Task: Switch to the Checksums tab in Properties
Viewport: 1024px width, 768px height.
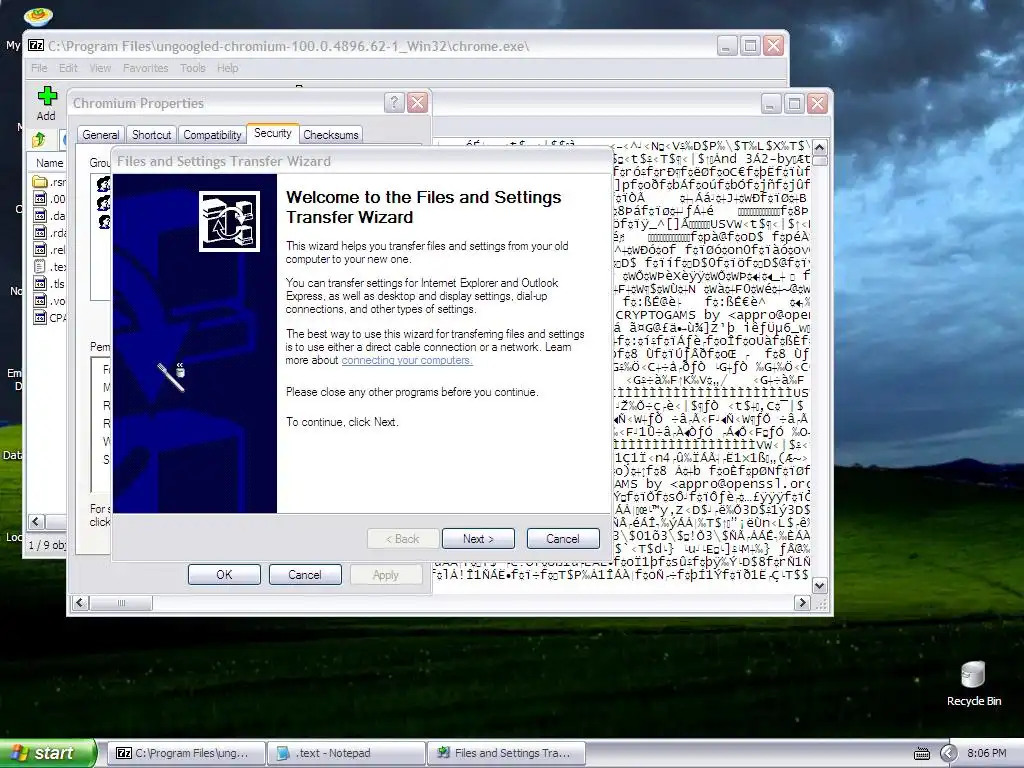Action: 330,135
